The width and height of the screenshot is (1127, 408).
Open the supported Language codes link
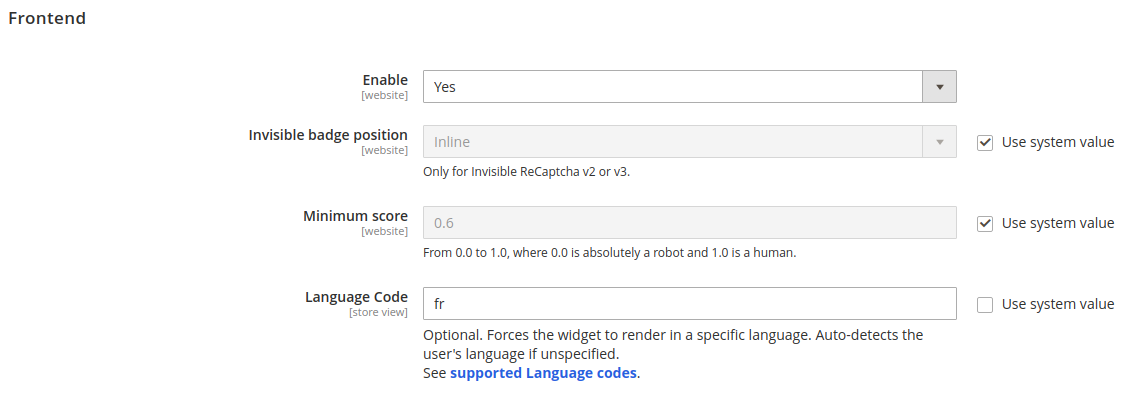(543, 373)
